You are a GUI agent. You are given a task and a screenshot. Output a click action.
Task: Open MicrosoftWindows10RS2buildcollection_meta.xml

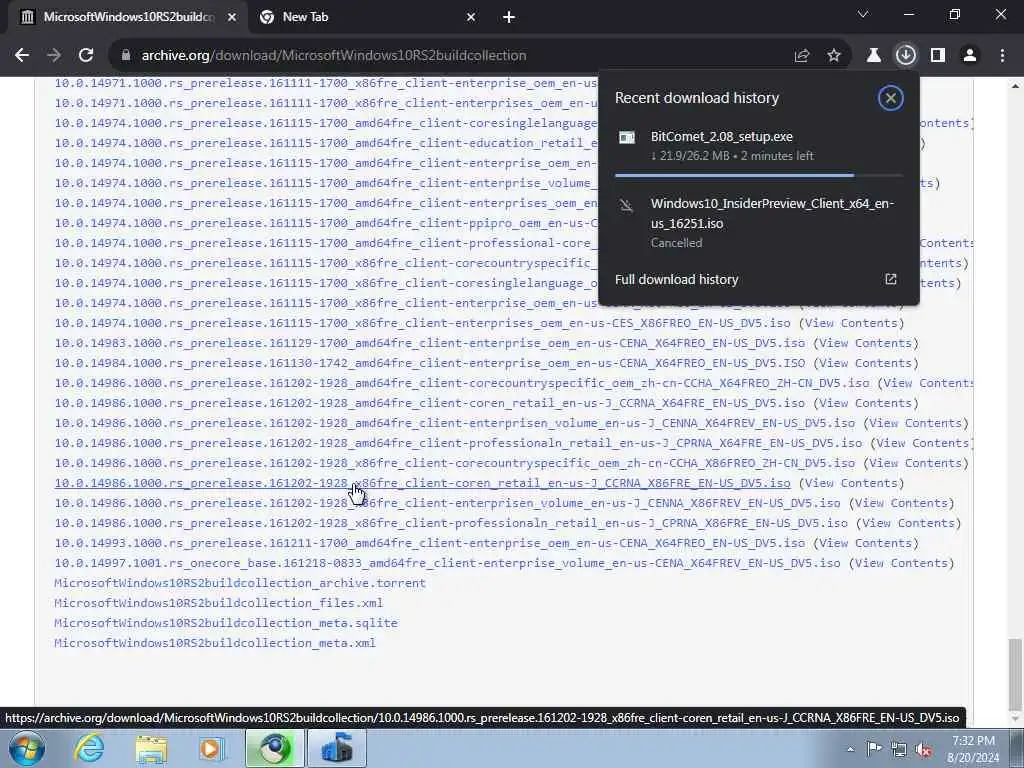coord(215,643)
